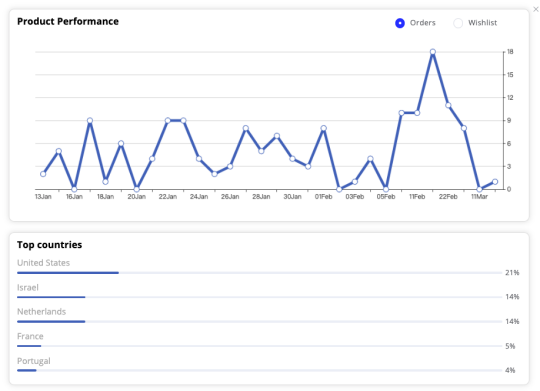
Task: Click the Product Performance heading
Action: pos(68,21)
